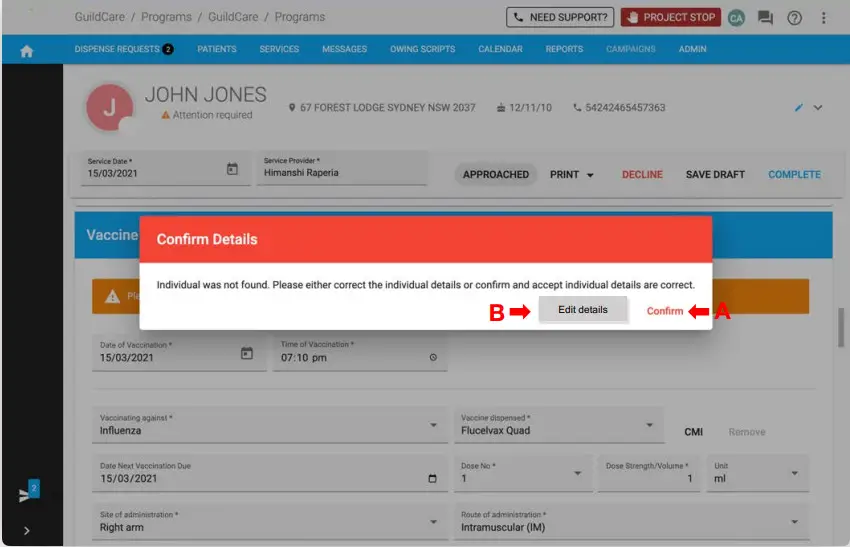Go to the home icon in navigation bar
This screenshot has width=850, height=547.
[x=27, y=51]
